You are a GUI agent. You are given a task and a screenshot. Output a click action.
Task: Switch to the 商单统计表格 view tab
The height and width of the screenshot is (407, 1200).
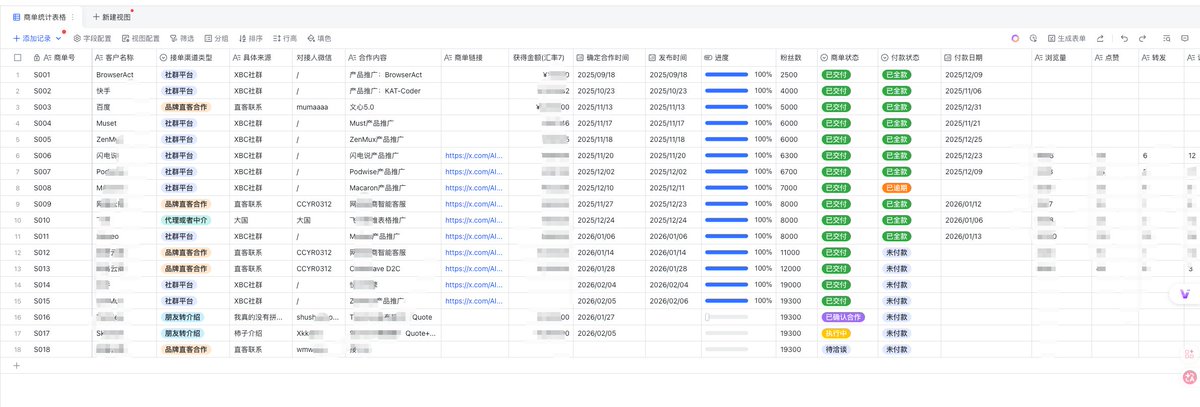[42, 17]
